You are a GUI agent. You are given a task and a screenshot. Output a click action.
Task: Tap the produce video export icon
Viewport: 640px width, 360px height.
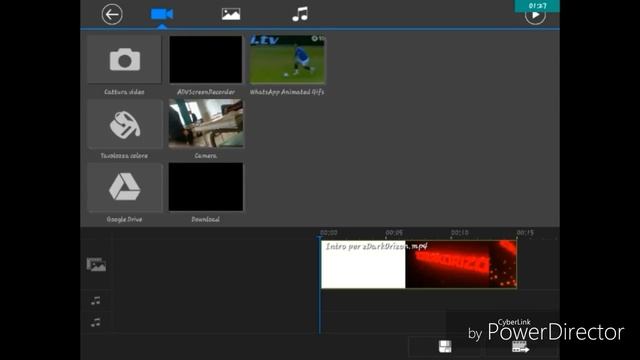point(520,347)
